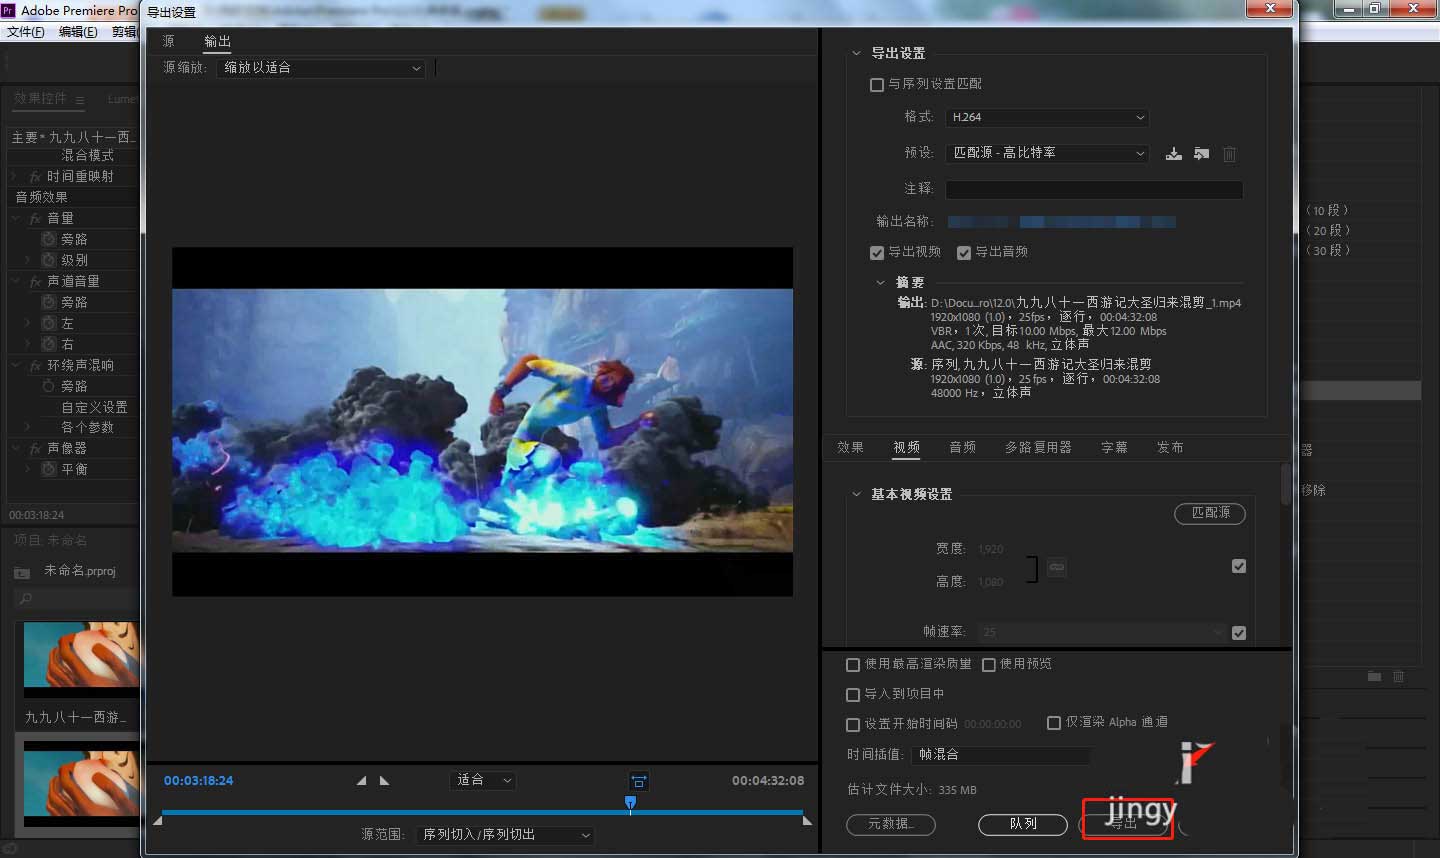Click the trash icon in the background panel
The height and width of the screenshot is (858, 1440).
(x=1398, y=677)
